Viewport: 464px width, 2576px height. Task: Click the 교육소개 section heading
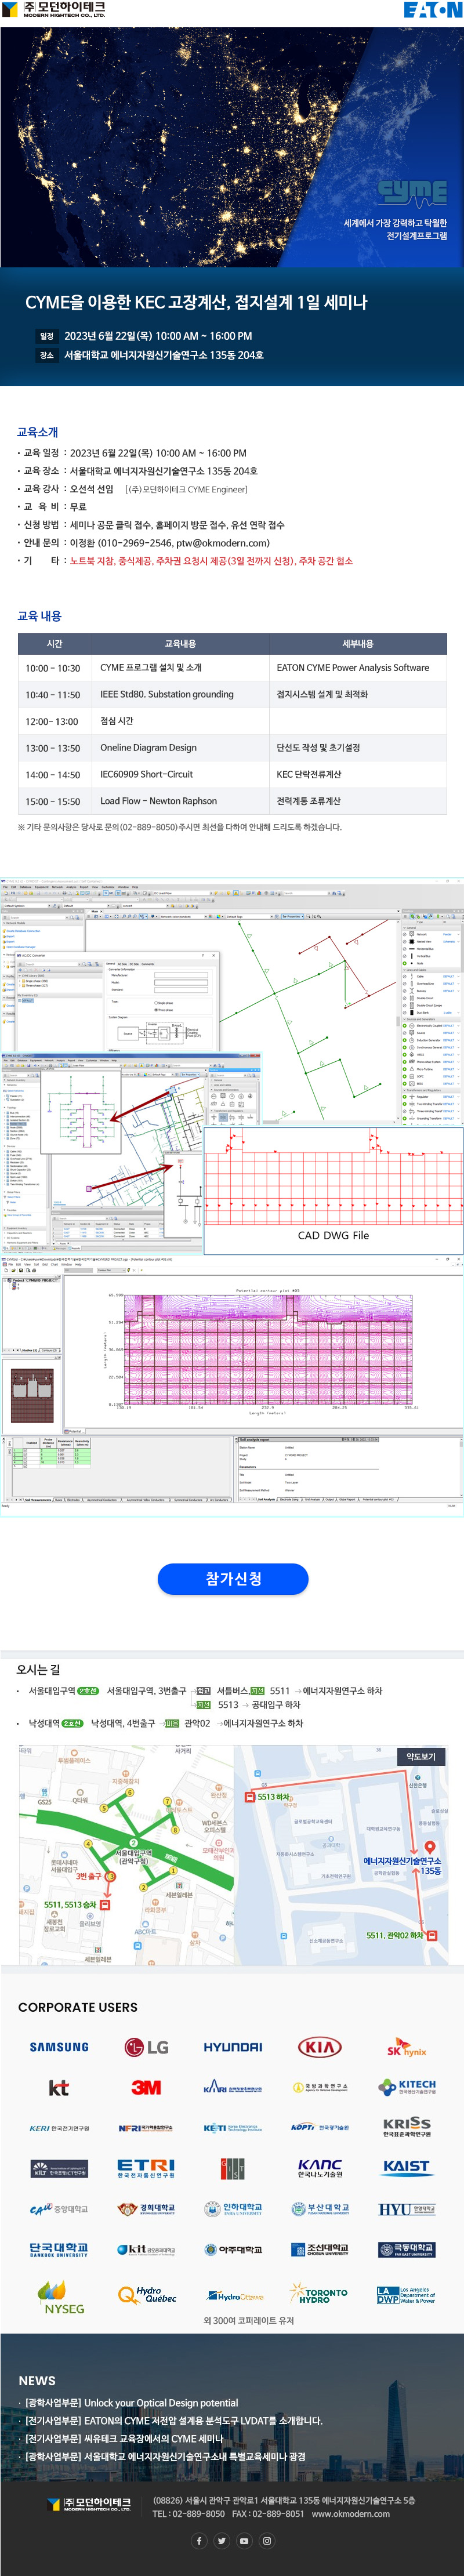pos(38,432)
